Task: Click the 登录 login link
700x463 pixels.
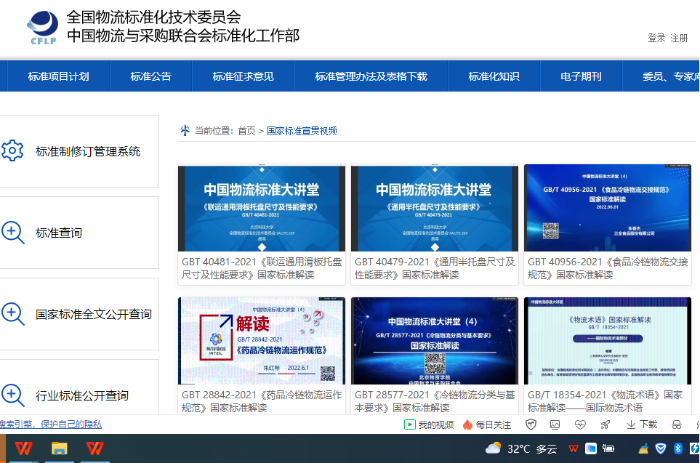Action: pyautogui.click(x=656, y=38)
